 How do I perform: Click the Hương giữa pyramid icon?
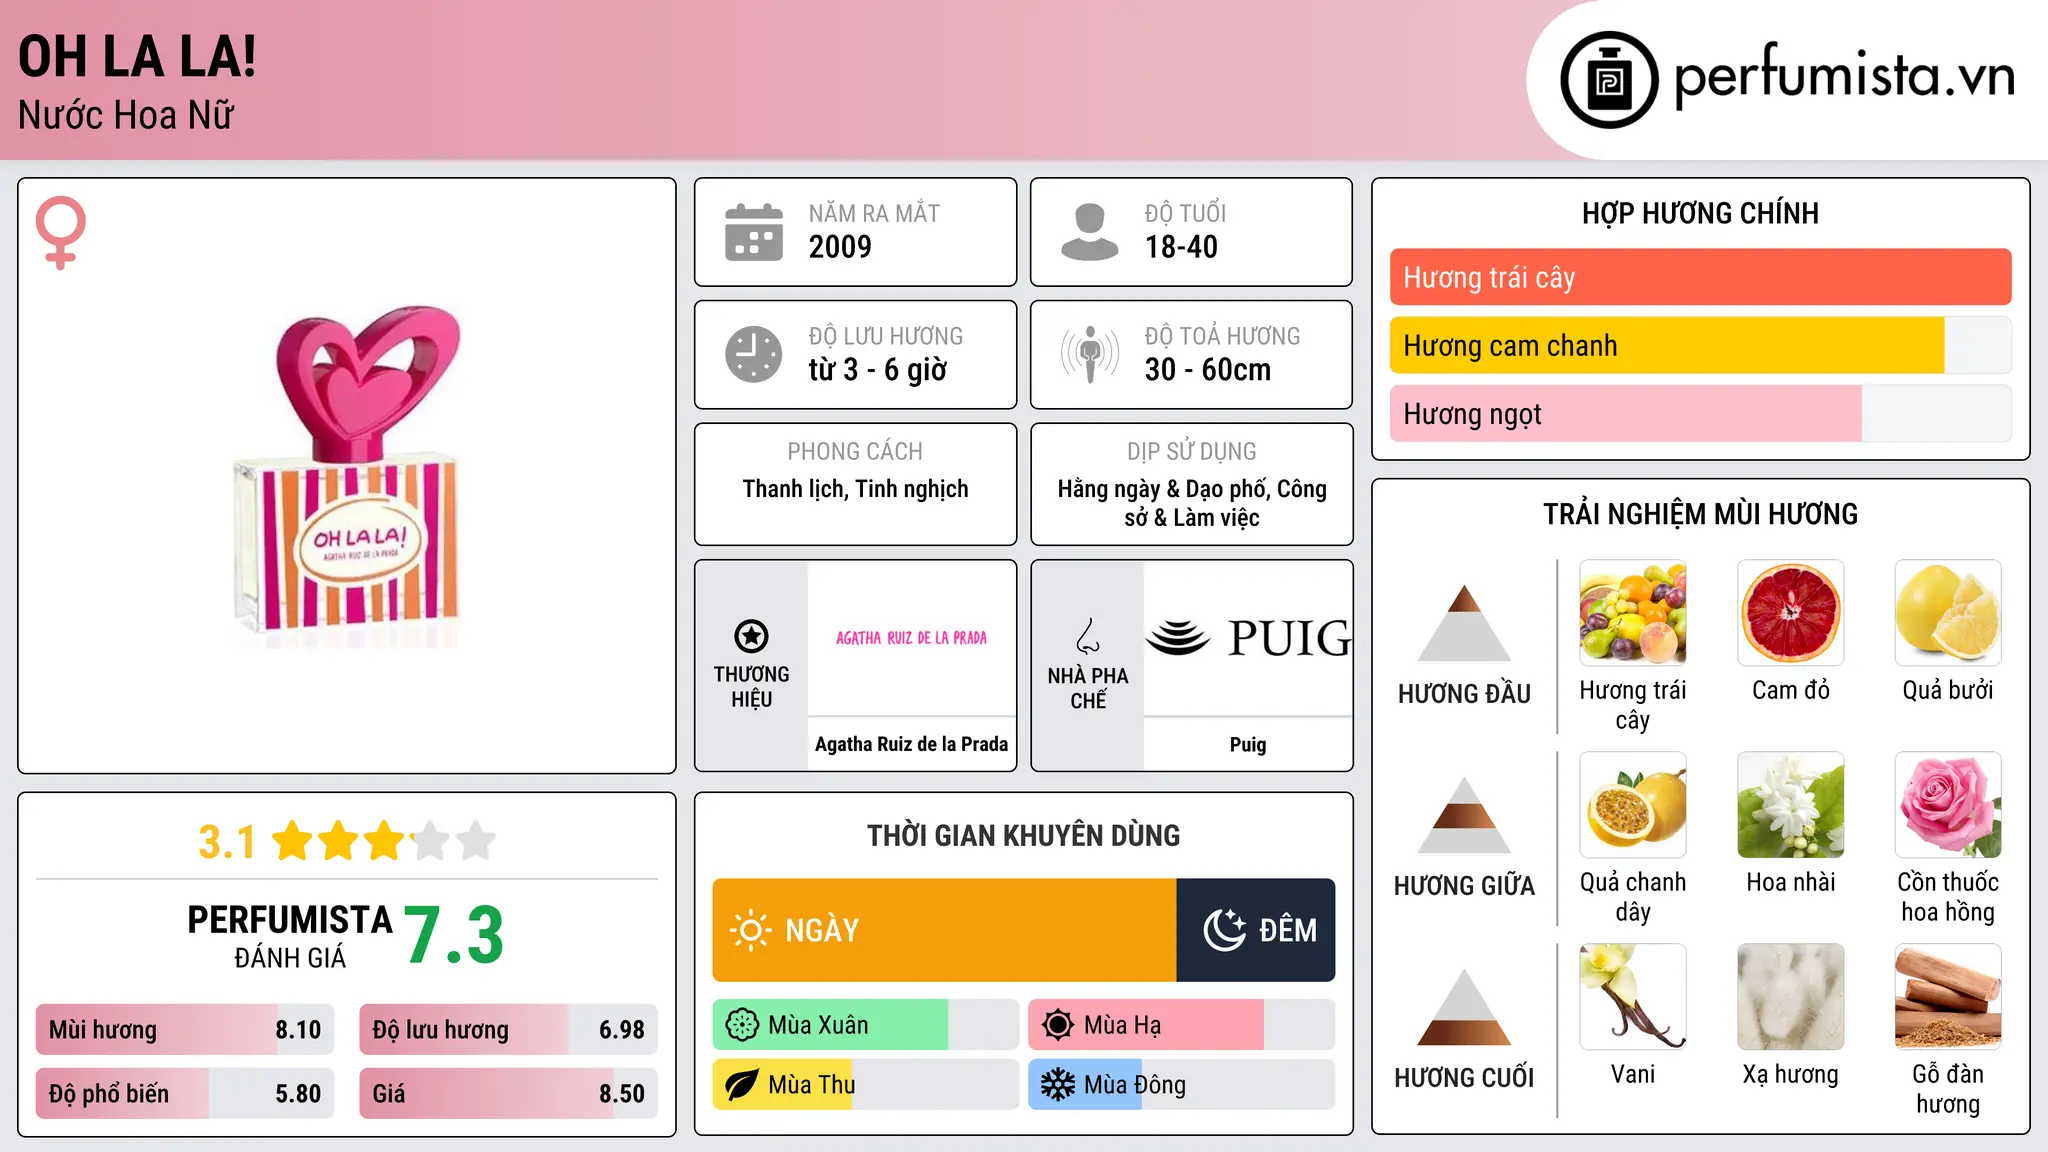click(1464, 815)
